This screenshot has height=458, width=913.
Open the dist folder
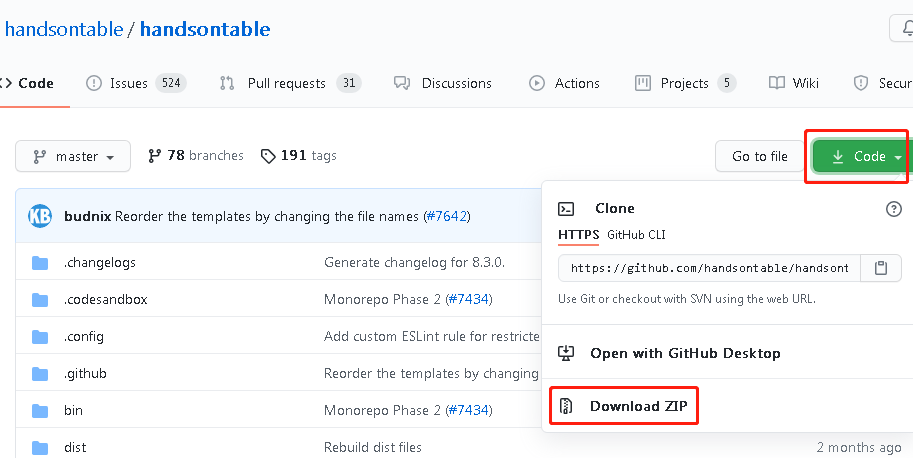point(75,447)
